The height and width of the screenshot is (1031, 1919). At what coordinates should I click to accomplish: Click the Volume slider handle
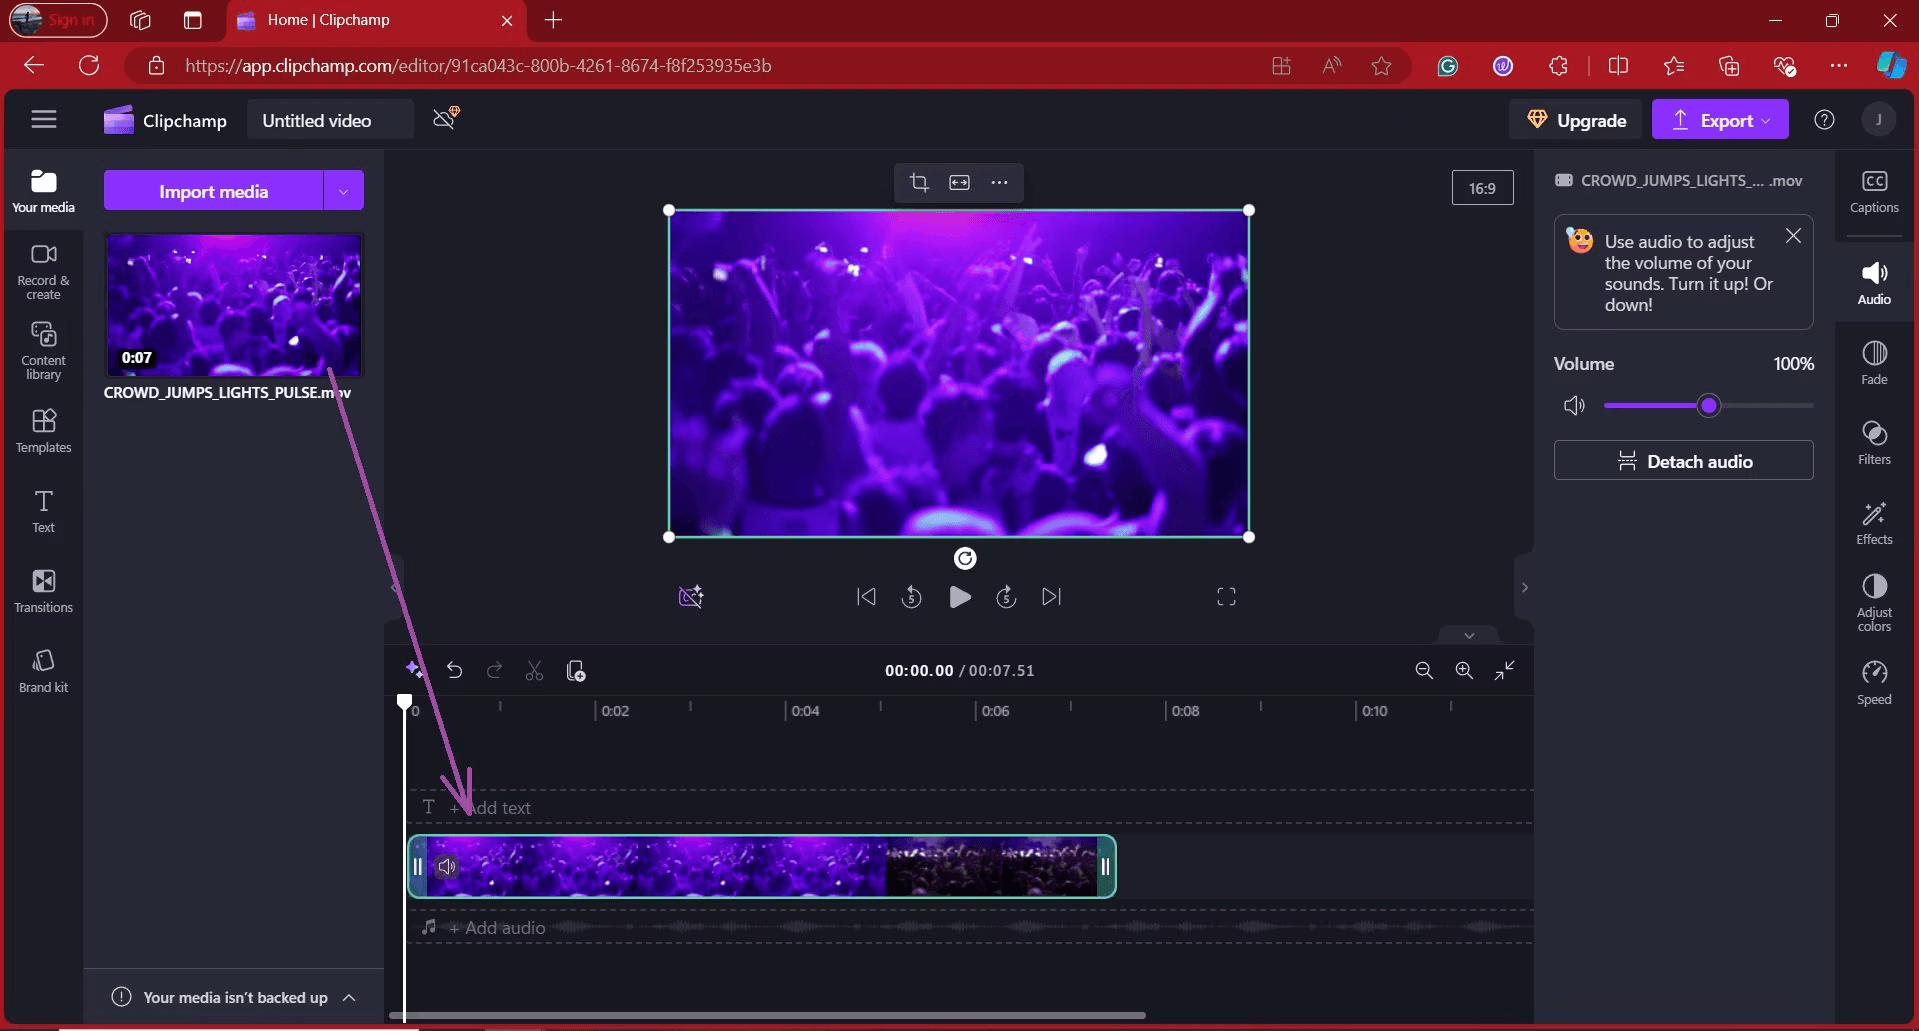click(x=1708, y=406)
